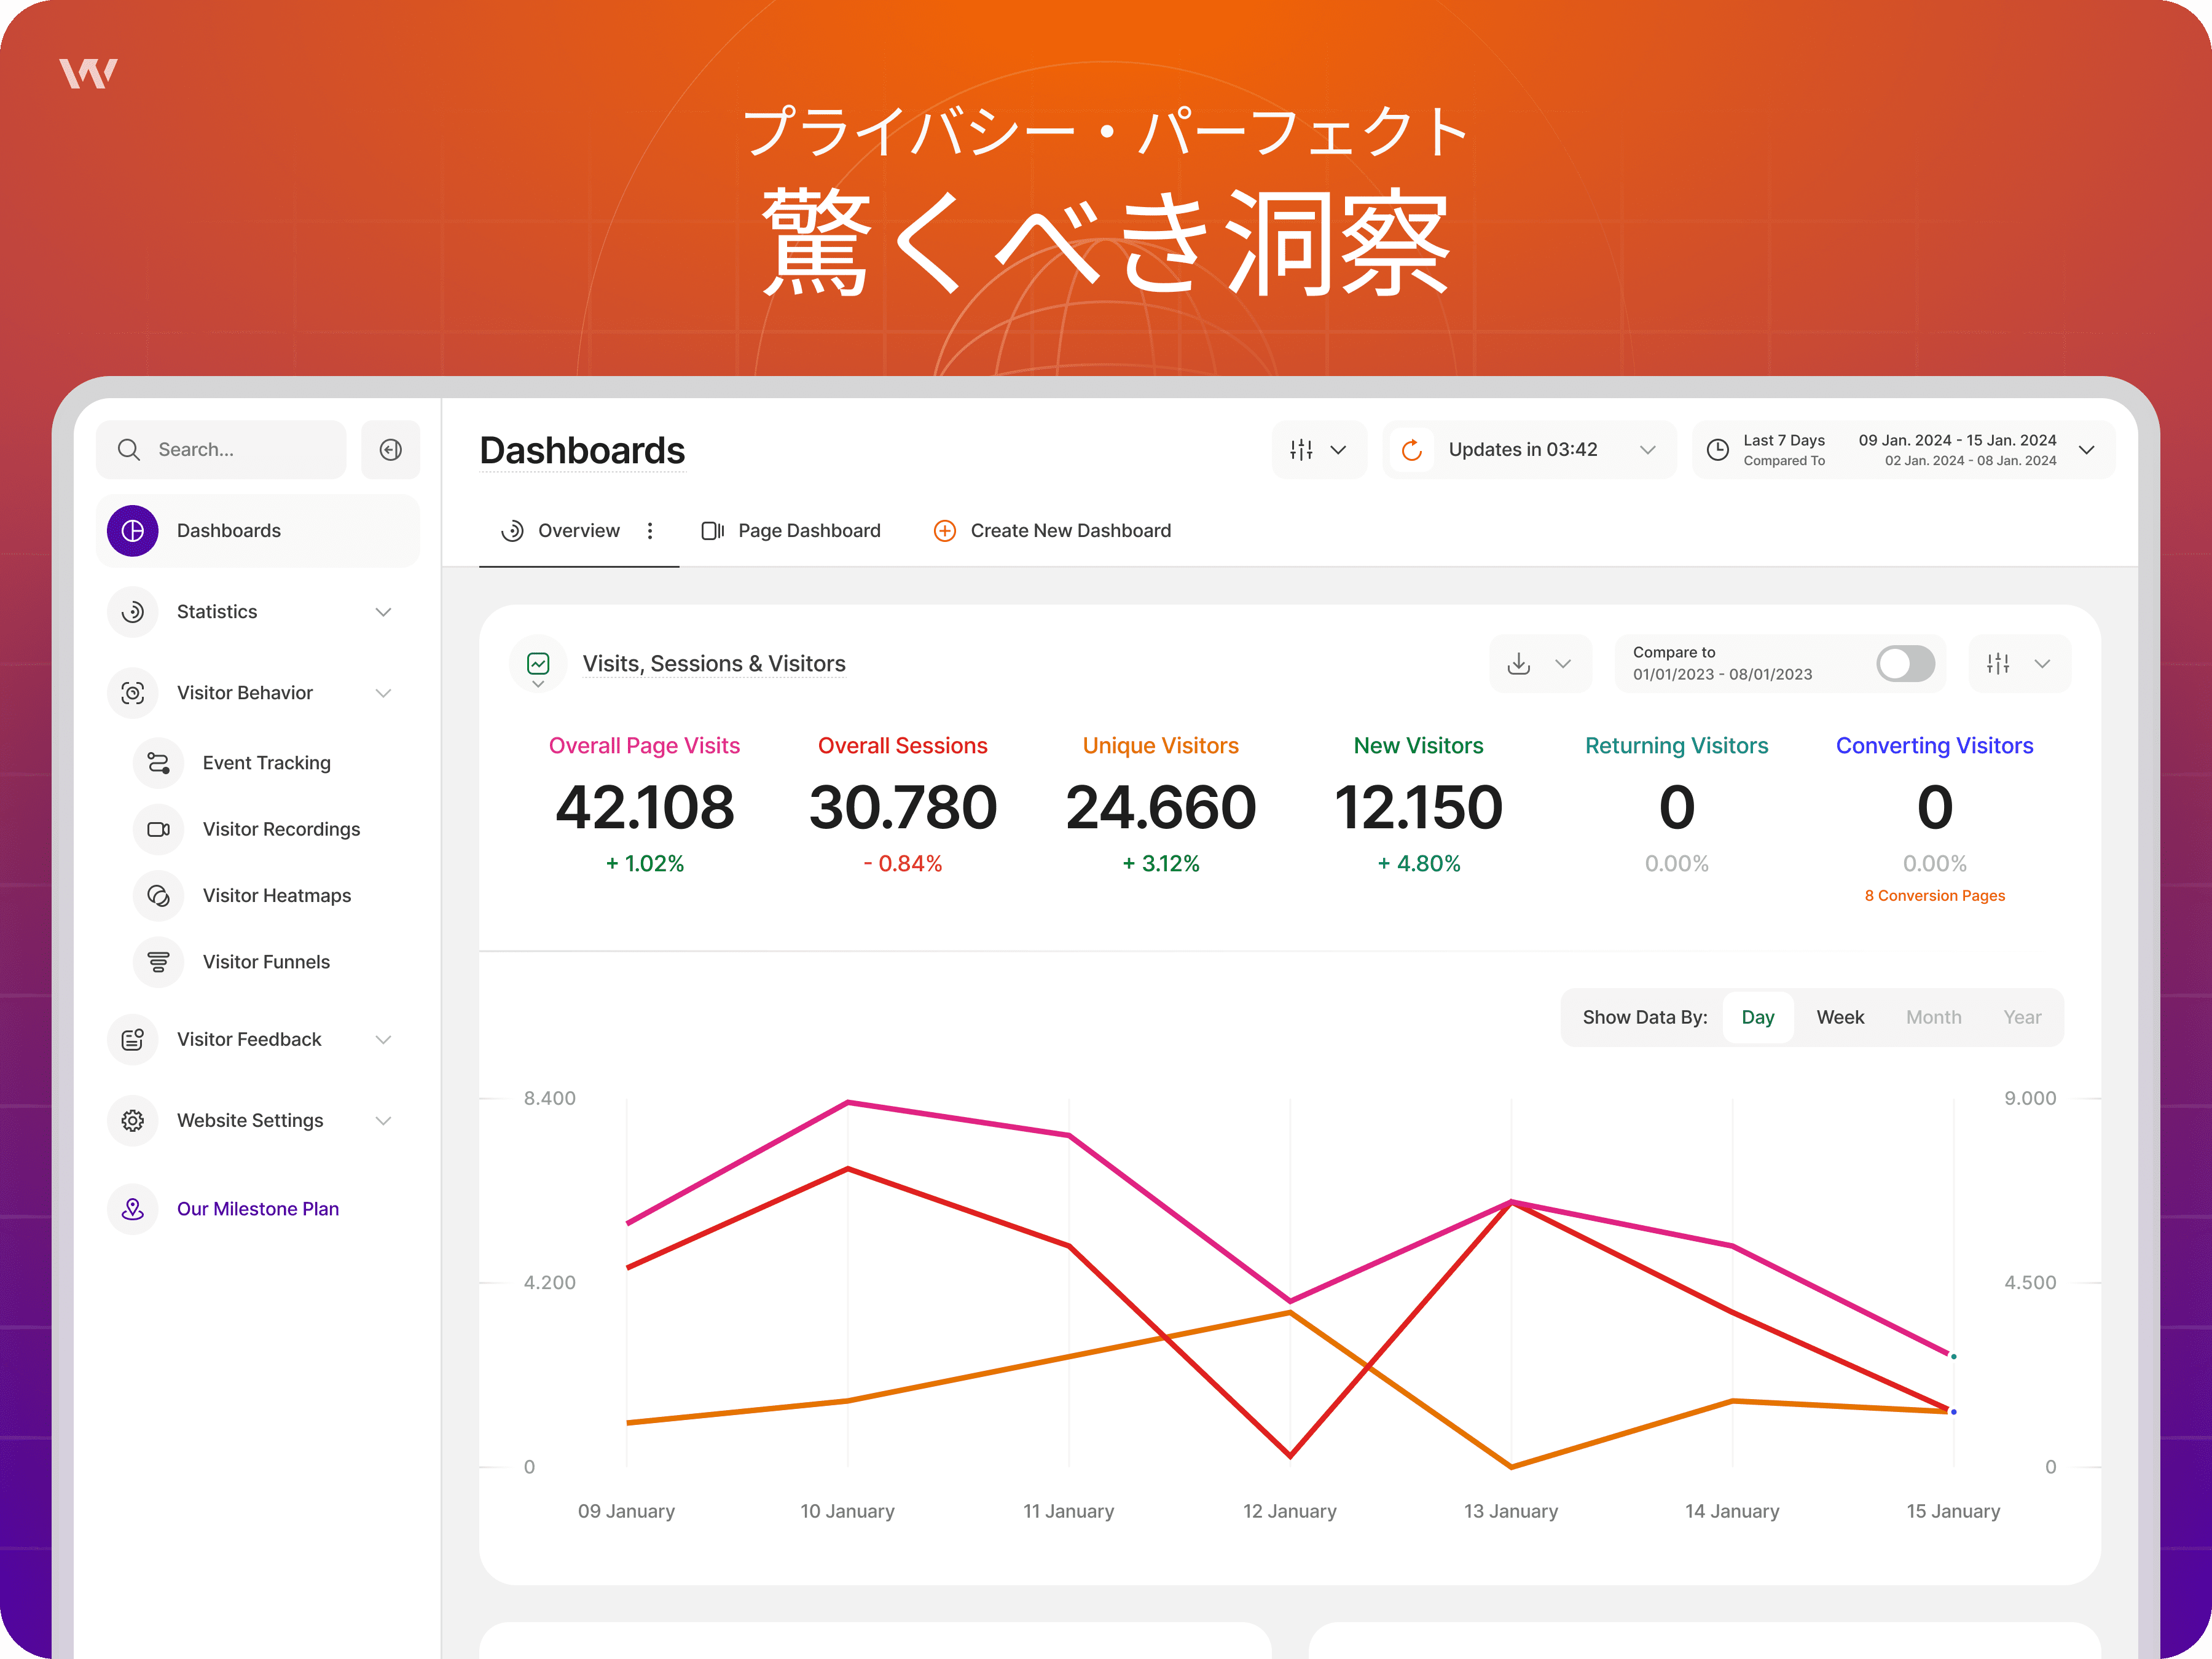Click the Visitor Heatmaps icon
The height and width of the screenshot is (1659, 2212).
(x=158, y=896)
